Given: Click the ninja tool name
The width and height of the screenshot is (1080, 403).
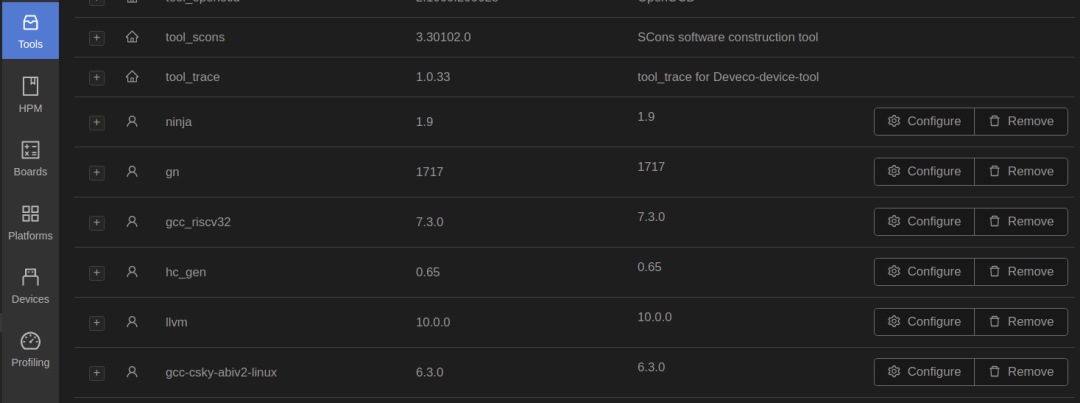Looking at the screenshot, I should click(178, 122).
